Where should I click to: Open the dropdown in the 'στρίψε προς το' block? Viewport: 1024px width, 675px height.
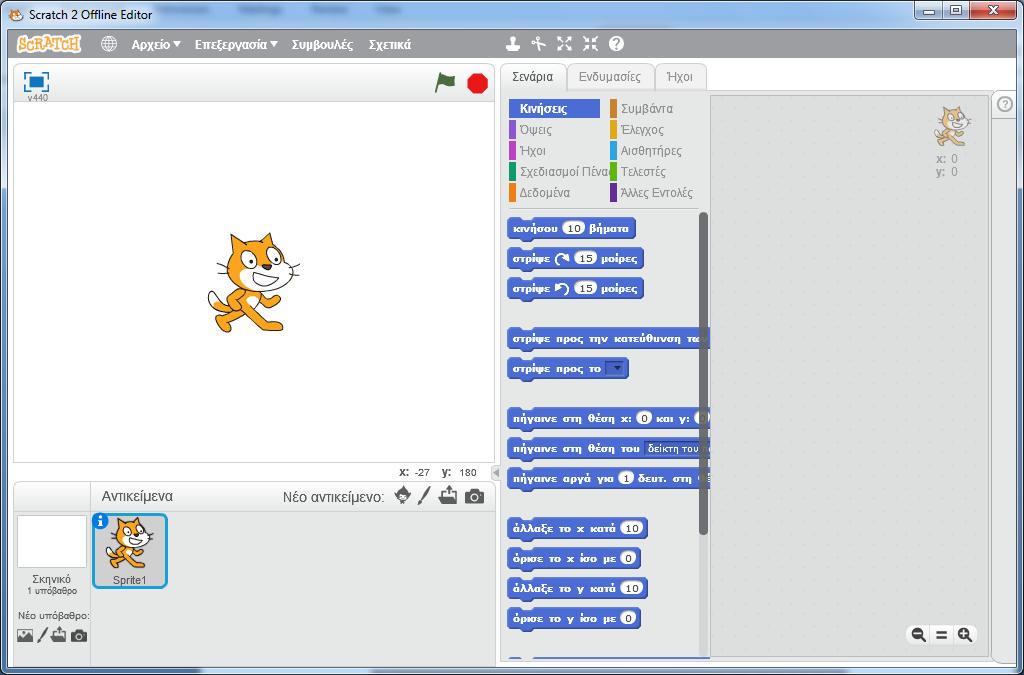(616, 369)
